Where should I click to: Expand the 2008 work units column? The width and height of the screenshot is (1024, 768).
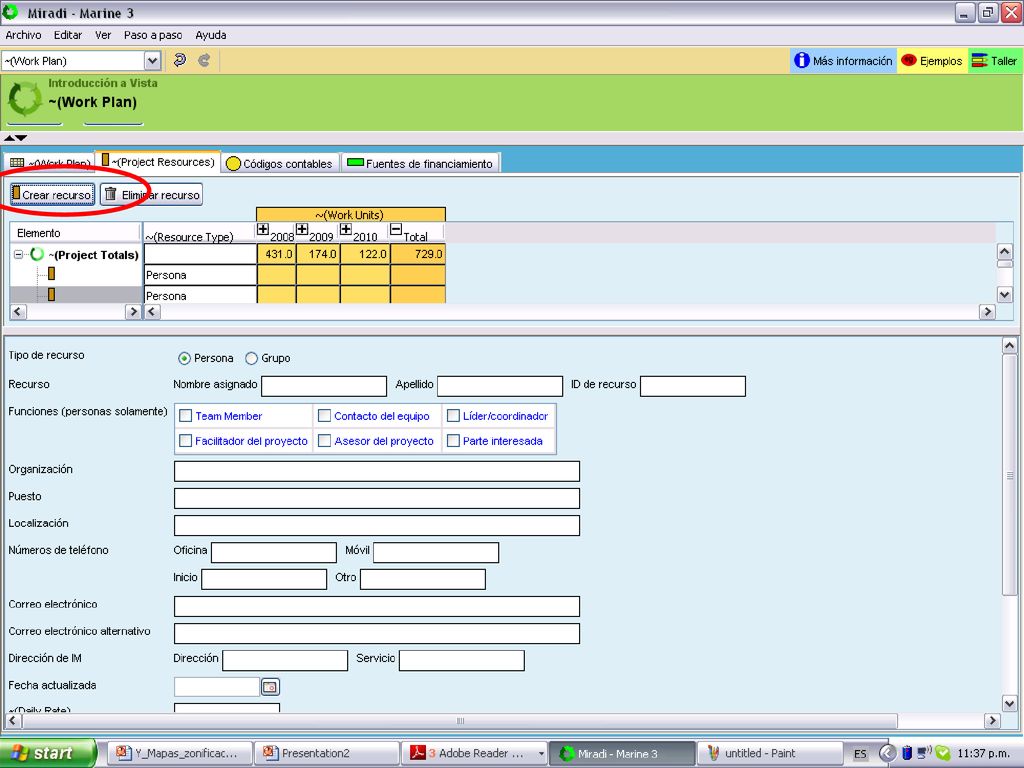point(263,229)
